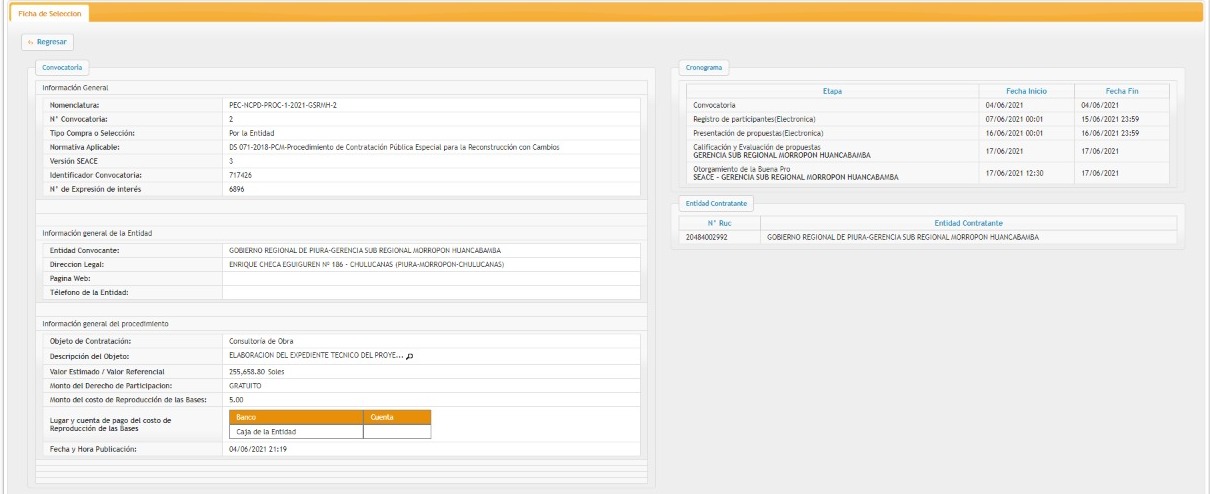This screenshot has width=1210, height=494.
Task: Click the Fecha Inicio column header
Action: (x=1026, y=91)
